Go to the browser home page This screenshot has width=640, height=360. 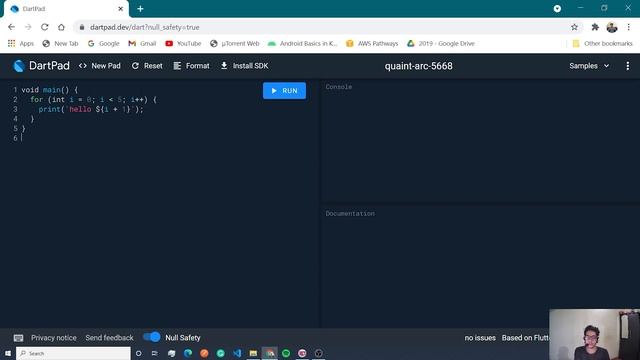[x=61, y=27]
